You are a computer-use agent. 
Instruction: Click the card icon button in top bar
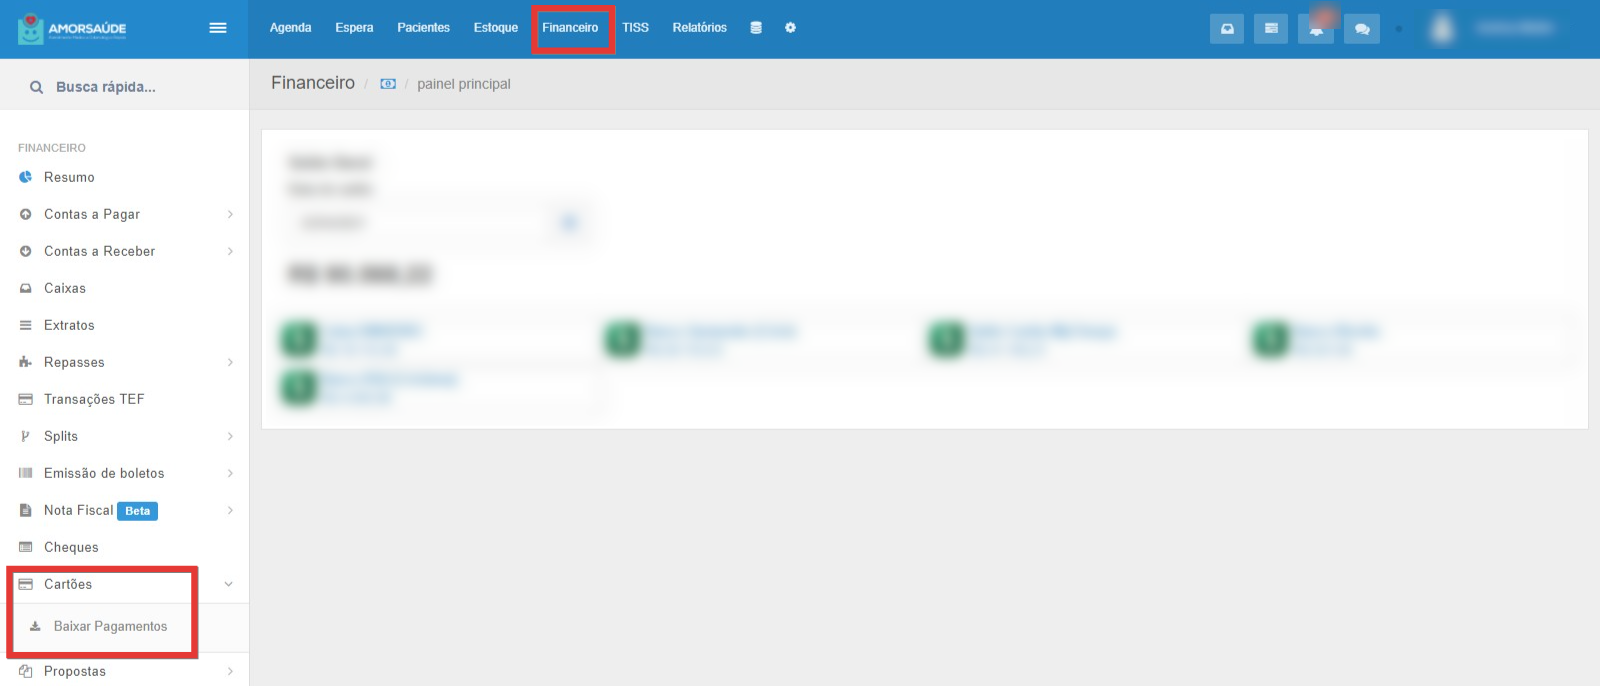[x=1271, y=29]
